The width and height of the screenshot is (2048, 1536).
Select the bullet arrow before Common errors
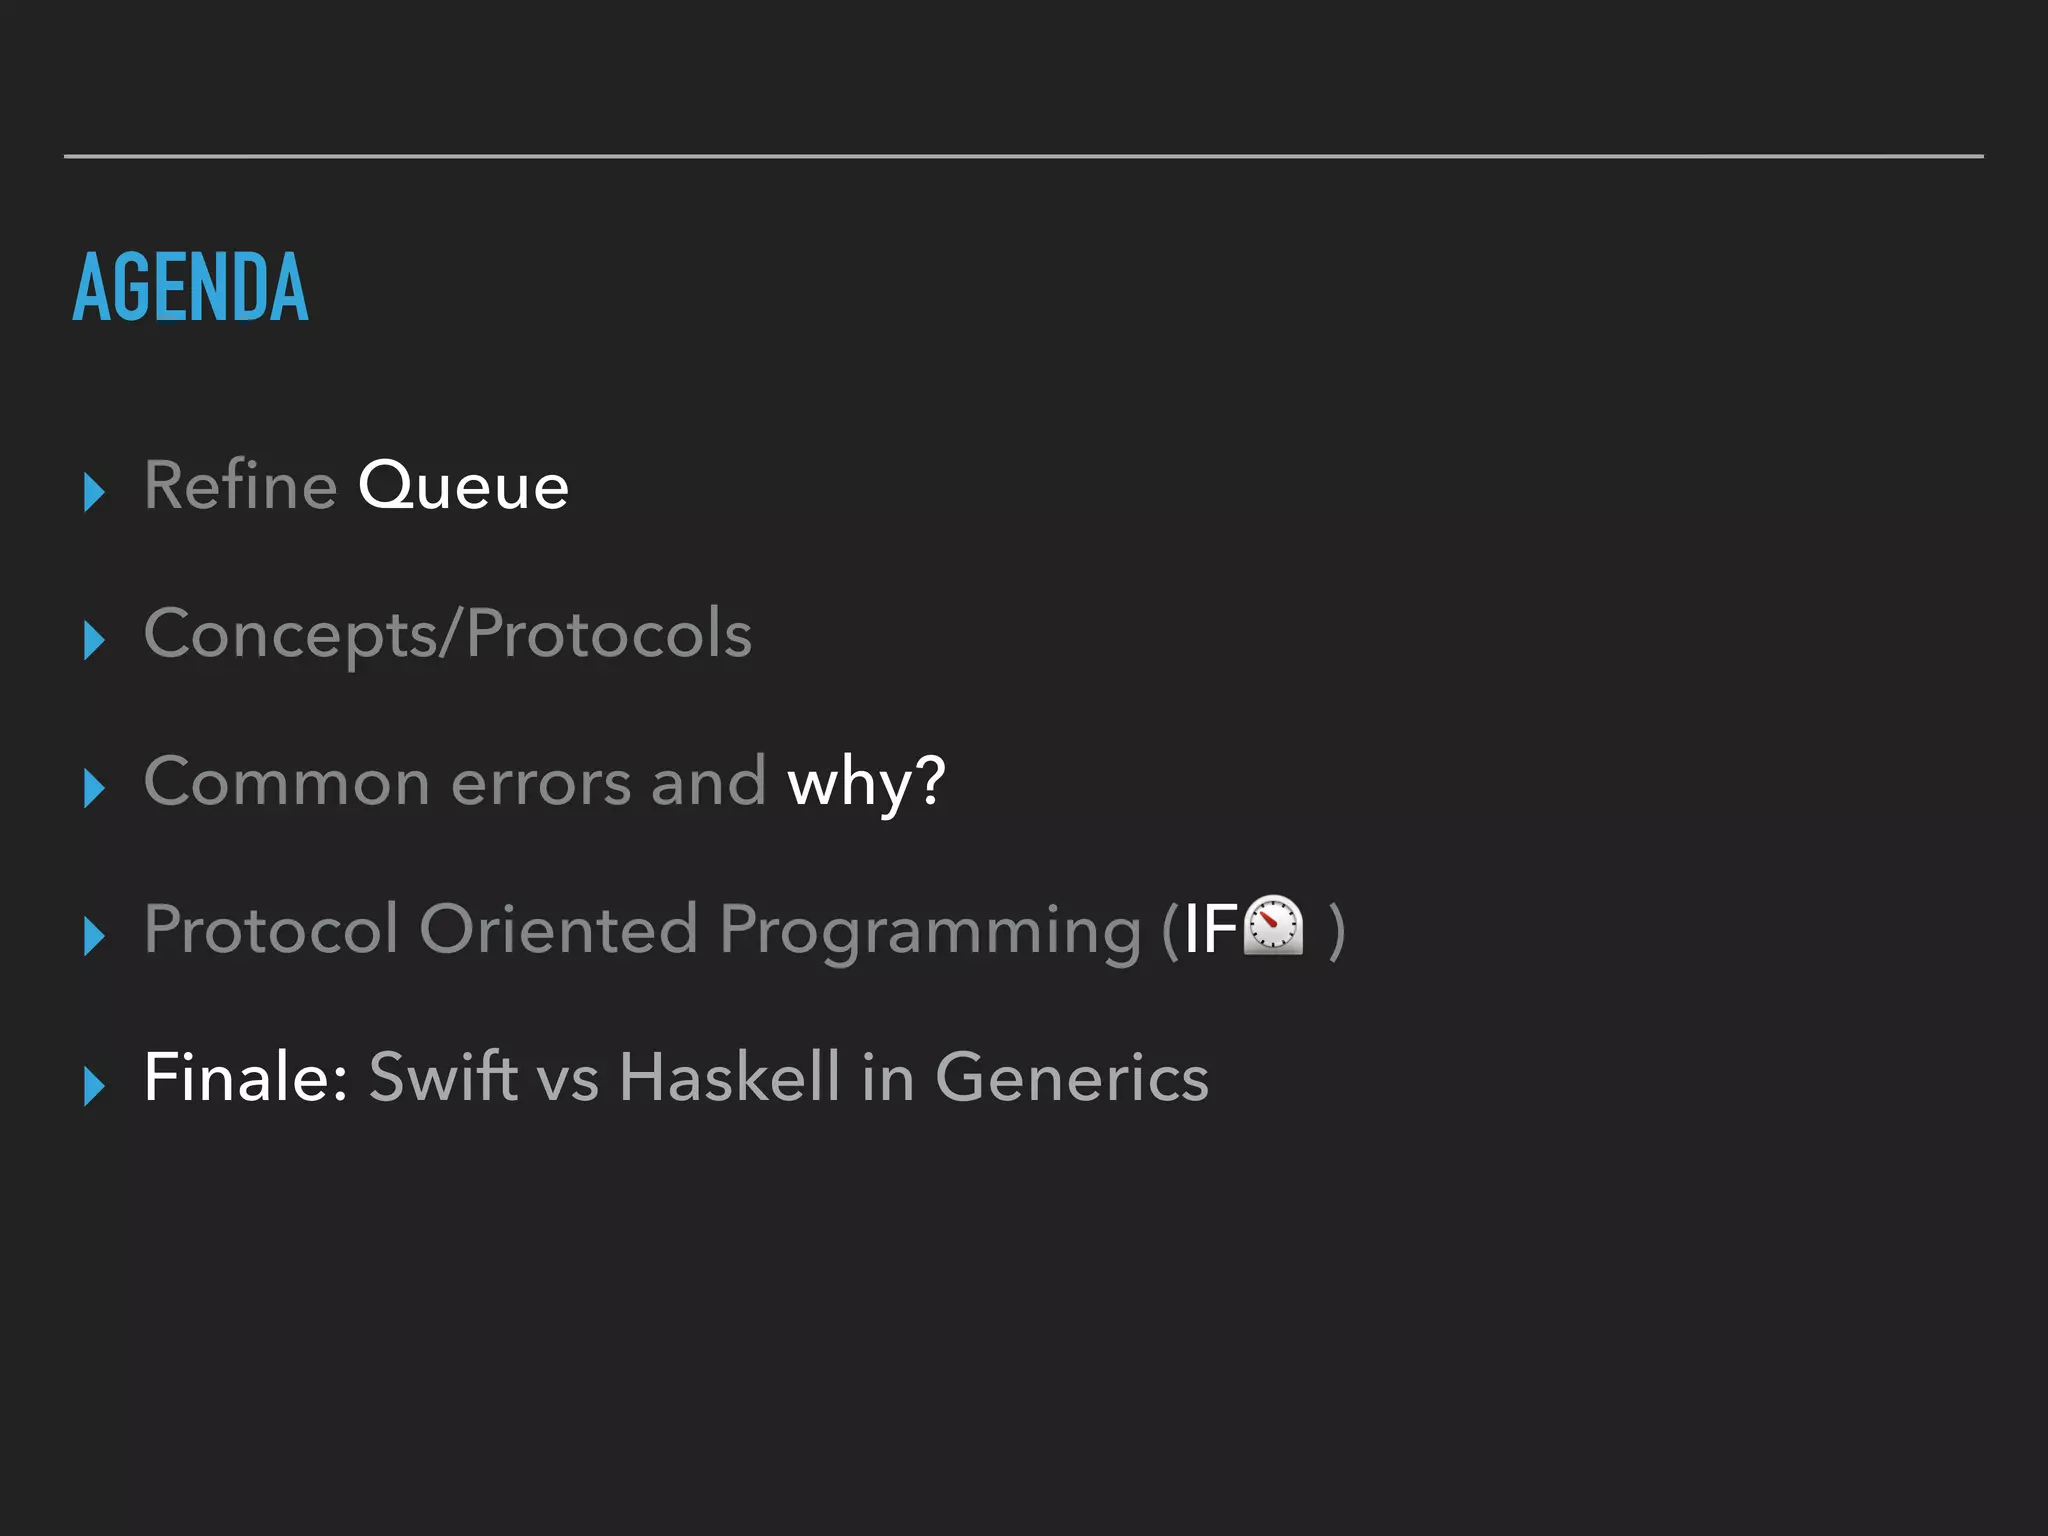pos(95,788)
